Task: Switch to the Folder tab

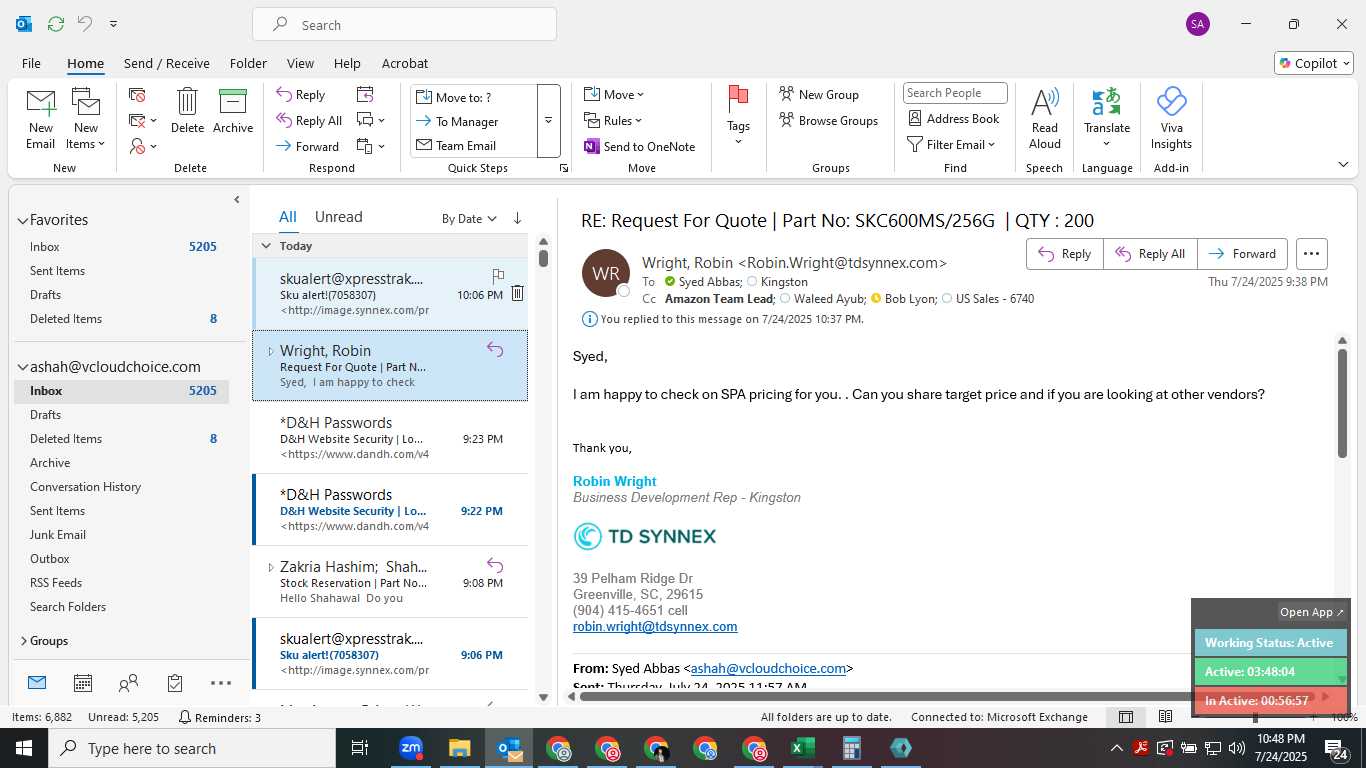Action: (x=248, y=63)
